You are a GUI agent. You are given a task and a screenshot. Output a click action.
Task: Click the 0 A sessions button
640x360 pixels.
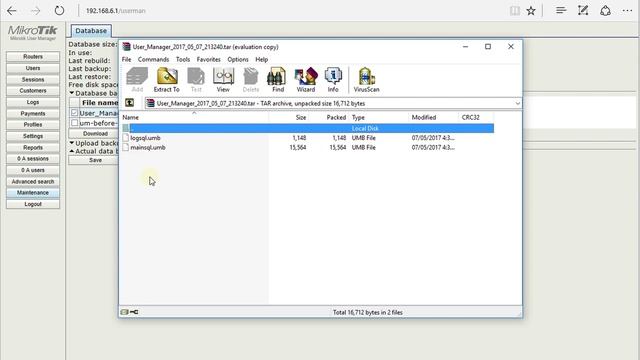click(33, 158)
